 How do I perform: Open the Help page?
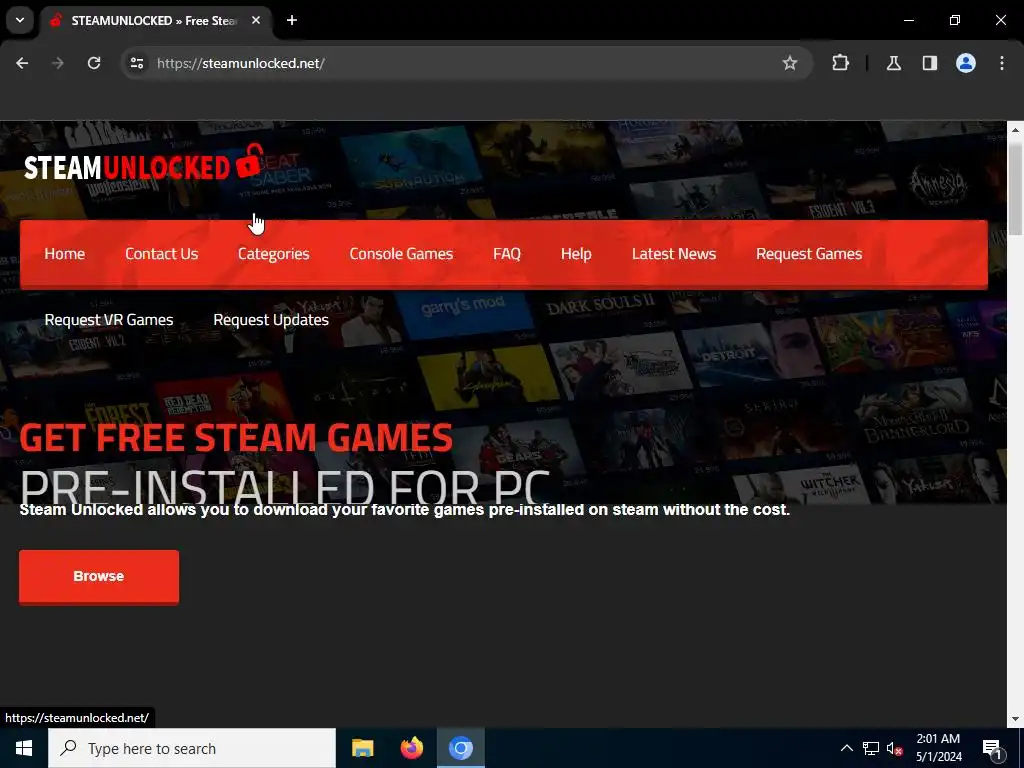pos(576,253)
